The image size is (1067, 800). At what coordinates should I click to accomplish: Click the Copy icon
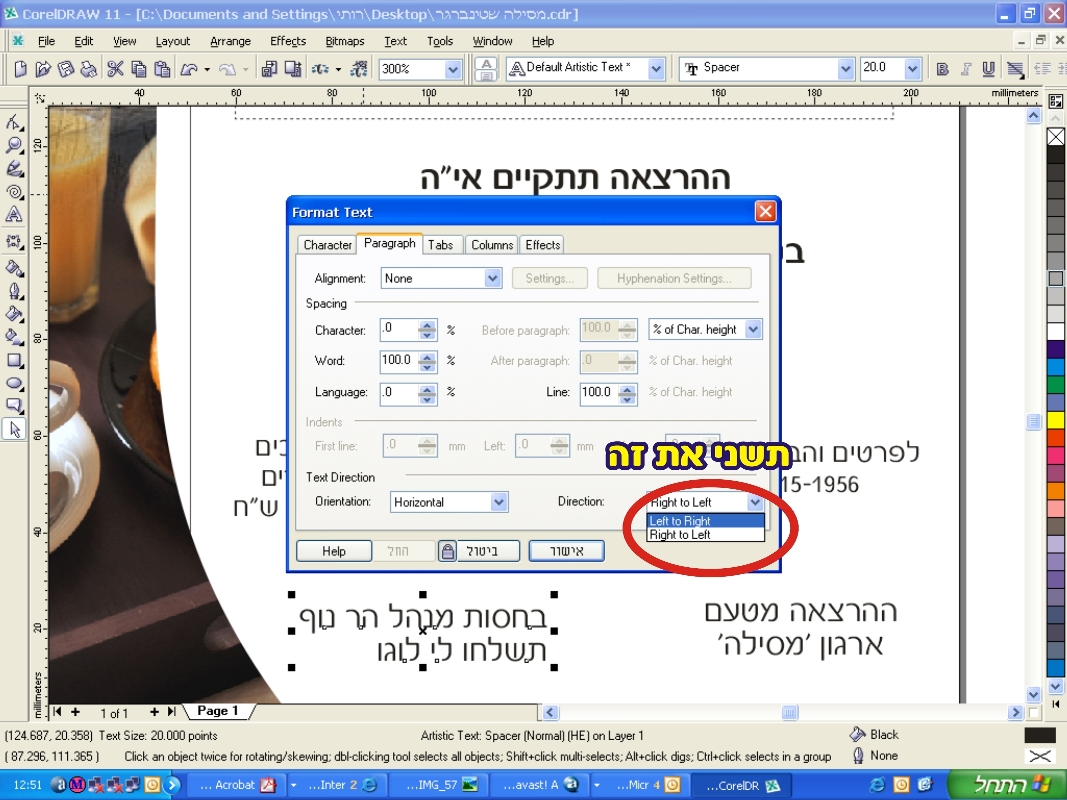coord(139,69)
